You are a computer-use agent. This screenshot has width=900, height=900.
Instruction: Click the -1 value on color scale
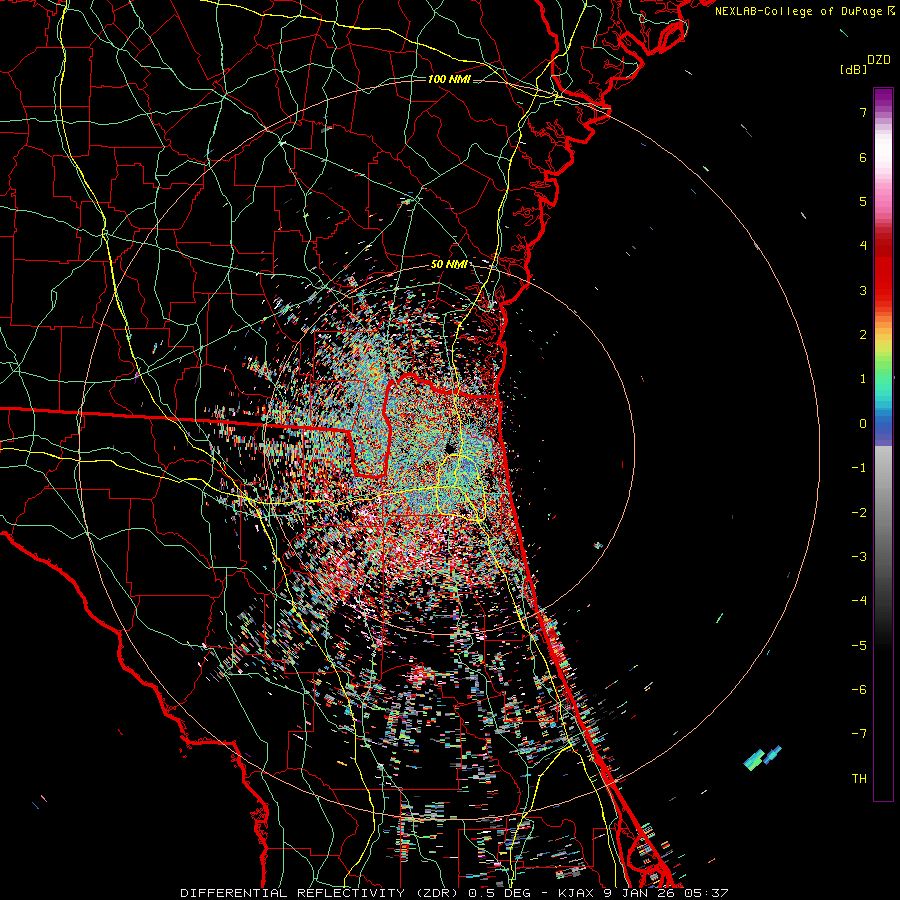click(x=859, y=468)
